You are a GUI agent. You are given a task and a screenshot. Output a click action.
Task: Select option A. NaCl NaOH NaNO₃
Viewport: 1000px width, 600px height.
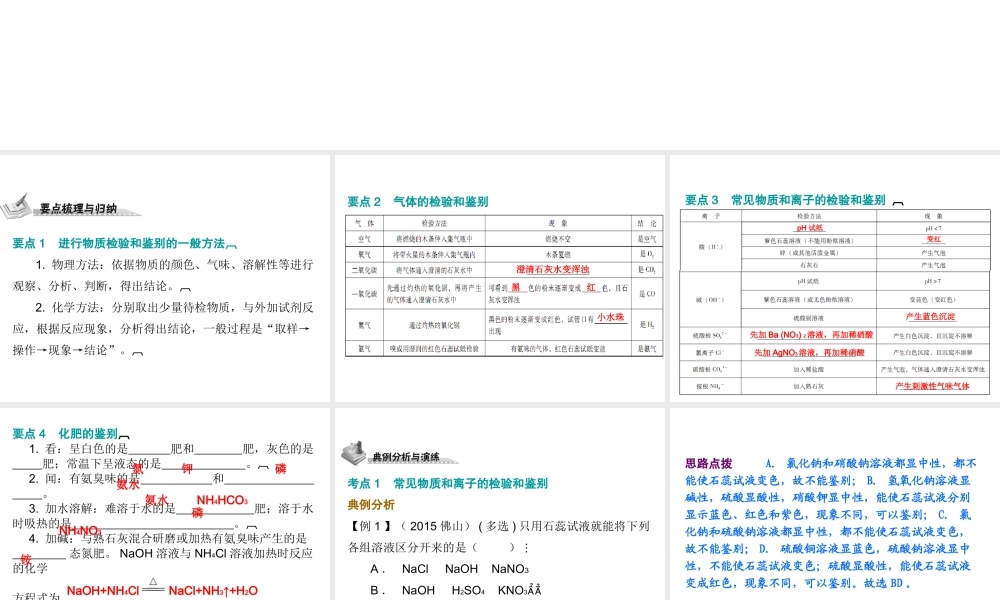pos(450,569)
